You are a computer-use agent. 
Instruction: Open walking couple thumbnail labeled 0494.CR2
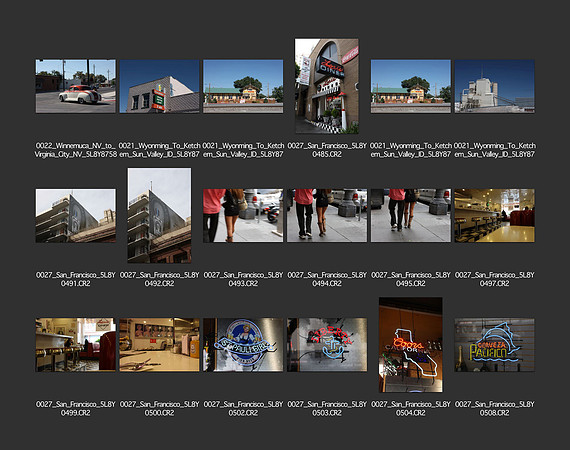click(327, 216)
